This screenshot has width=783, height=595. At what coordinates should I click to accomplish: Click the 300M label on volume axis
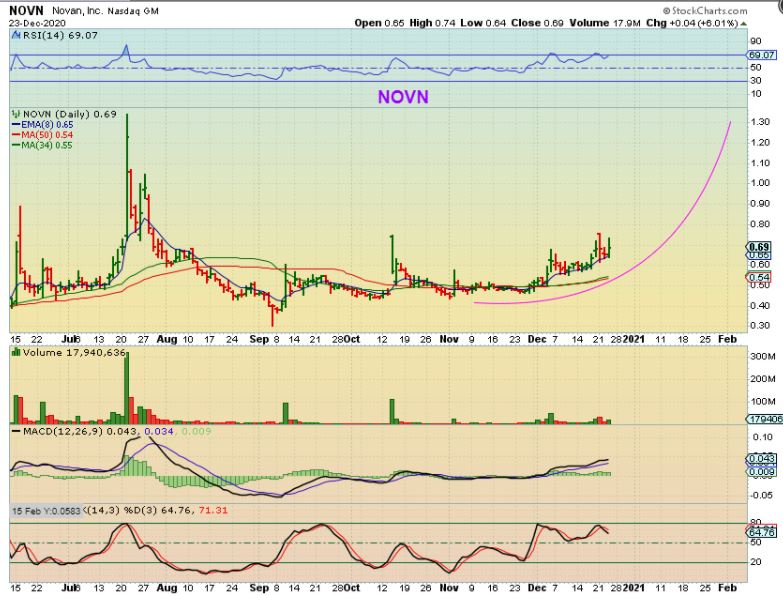(763, 356)
